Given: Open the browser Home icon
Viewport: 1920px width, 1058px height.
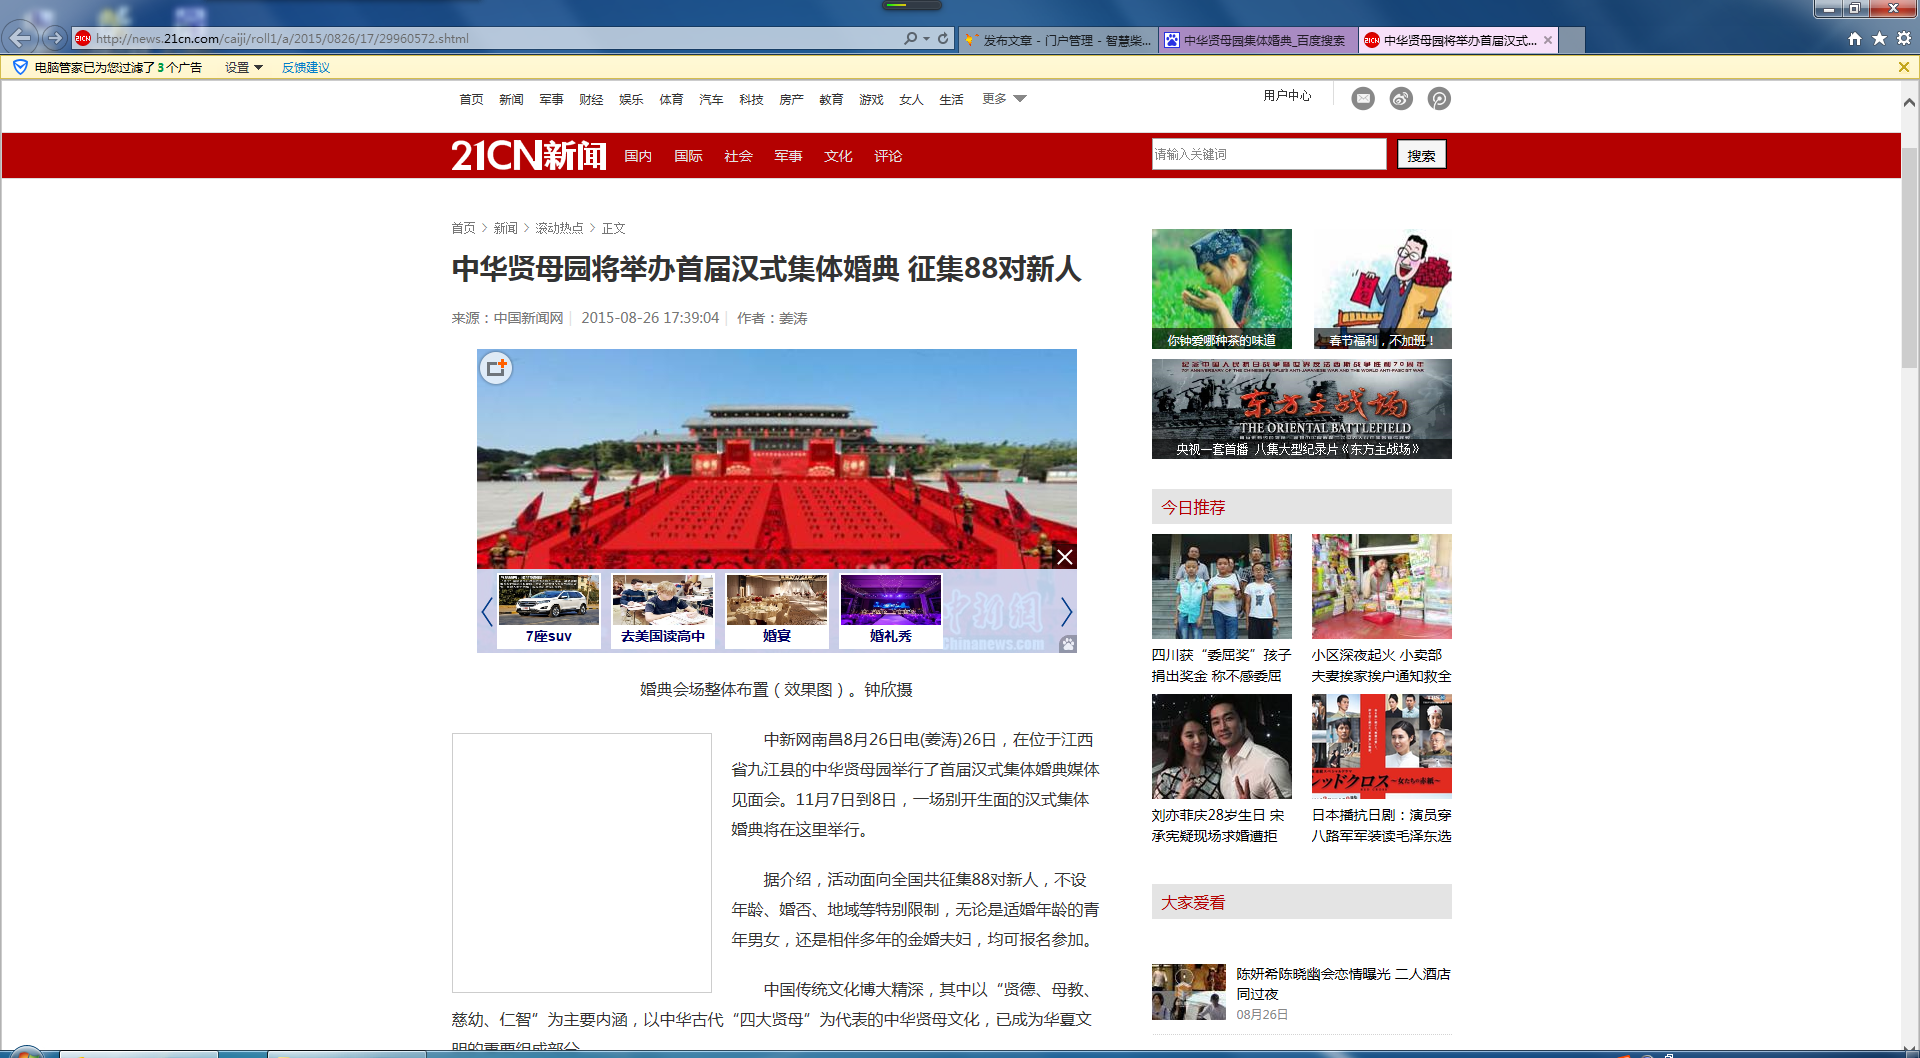Looking at the screenshot, I should click(x=1855, y=38).
